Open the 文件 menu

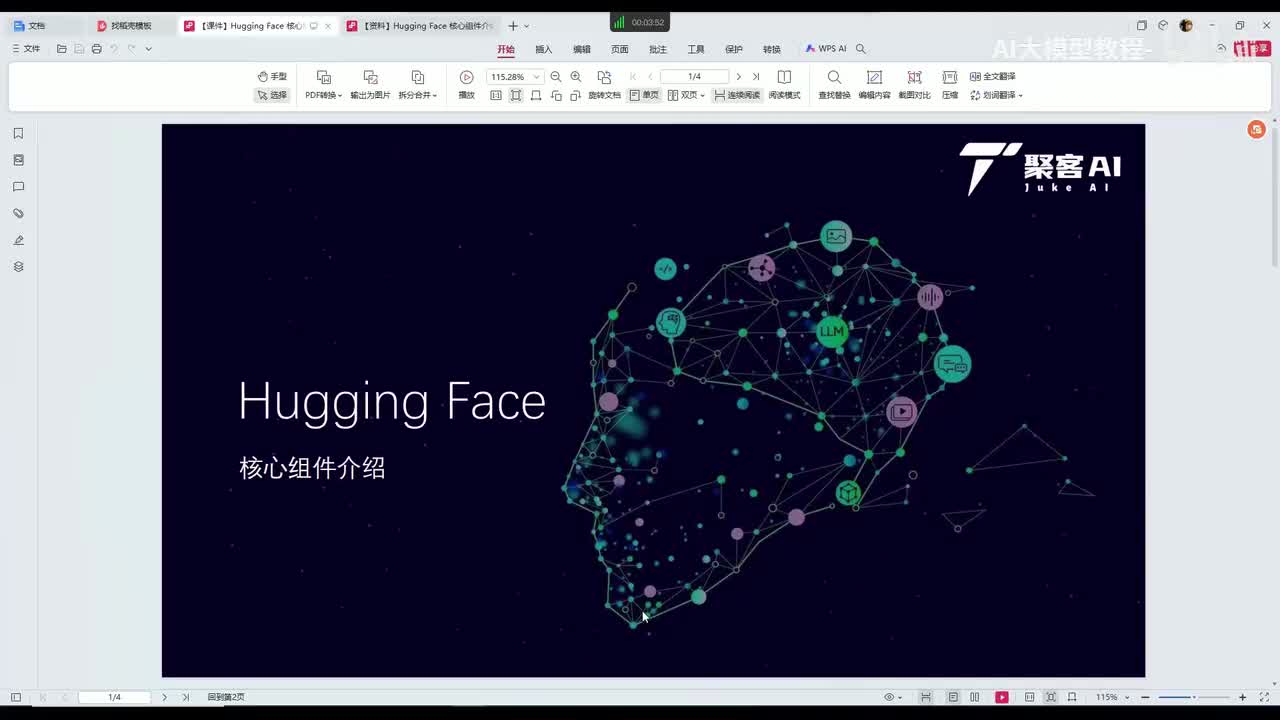coord(26,49)
